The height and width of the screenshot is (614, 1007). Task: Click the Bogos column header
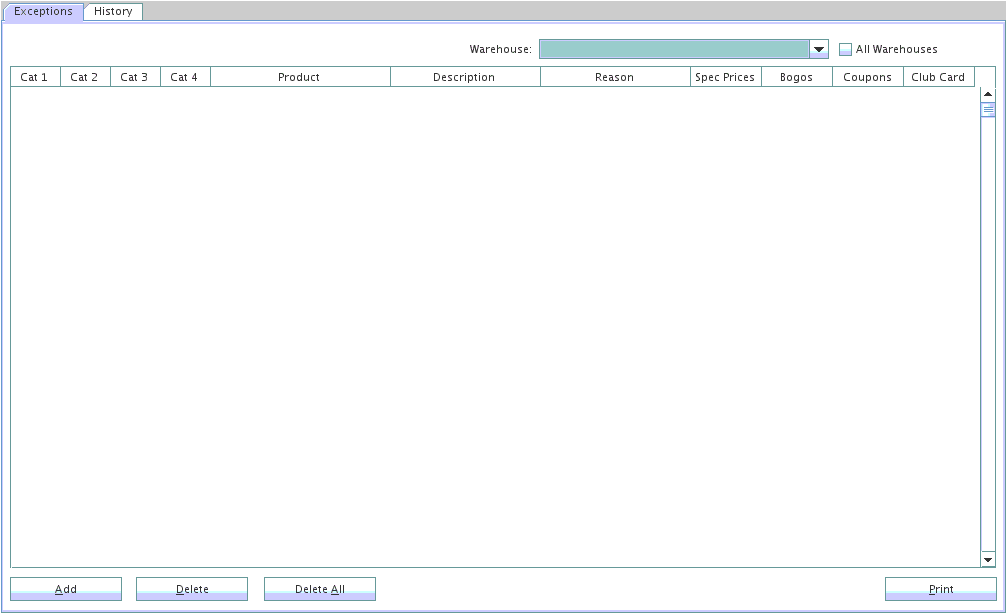click(796, 77)
